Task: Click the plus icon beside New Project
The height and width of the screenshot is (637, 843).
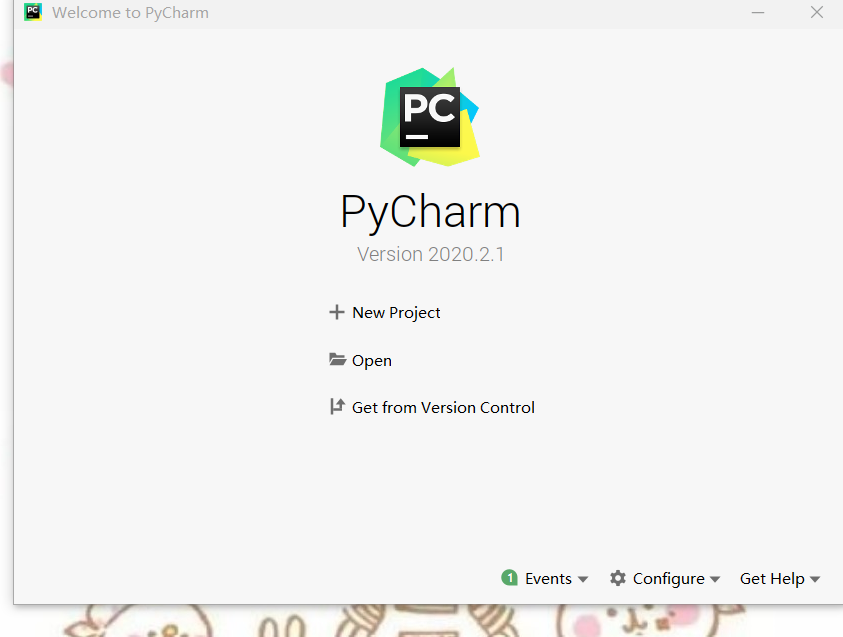Action: [337, 312]
